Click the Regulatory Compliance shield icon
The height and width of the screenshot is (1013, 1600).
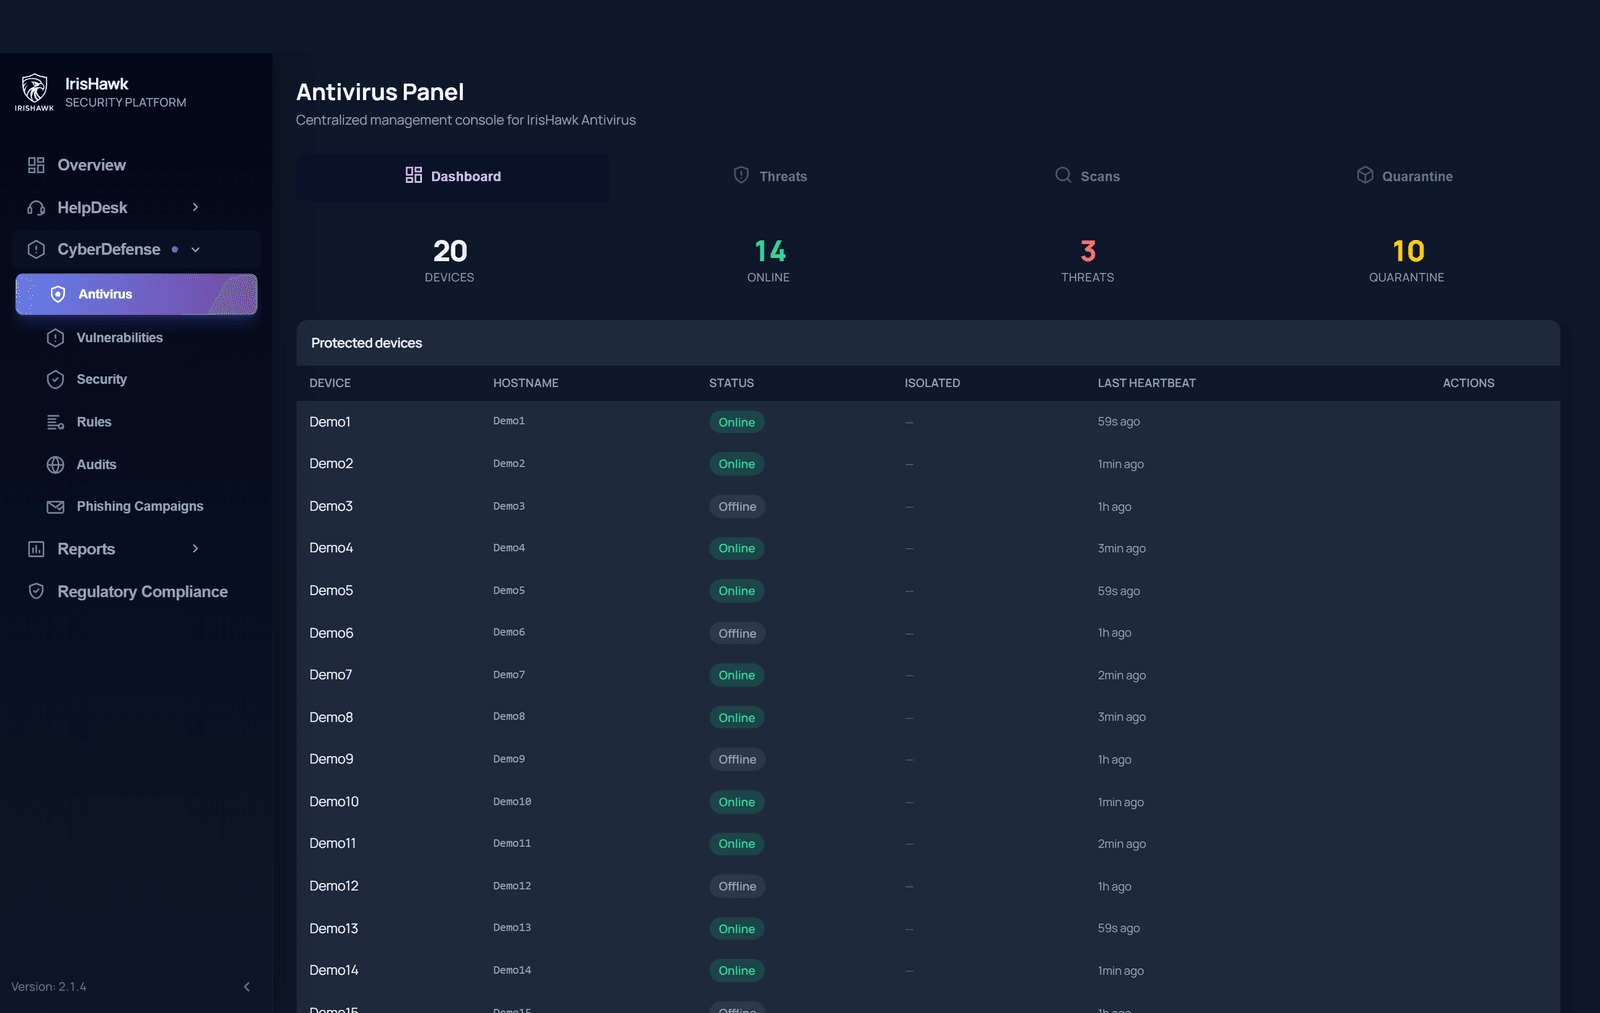36,591
